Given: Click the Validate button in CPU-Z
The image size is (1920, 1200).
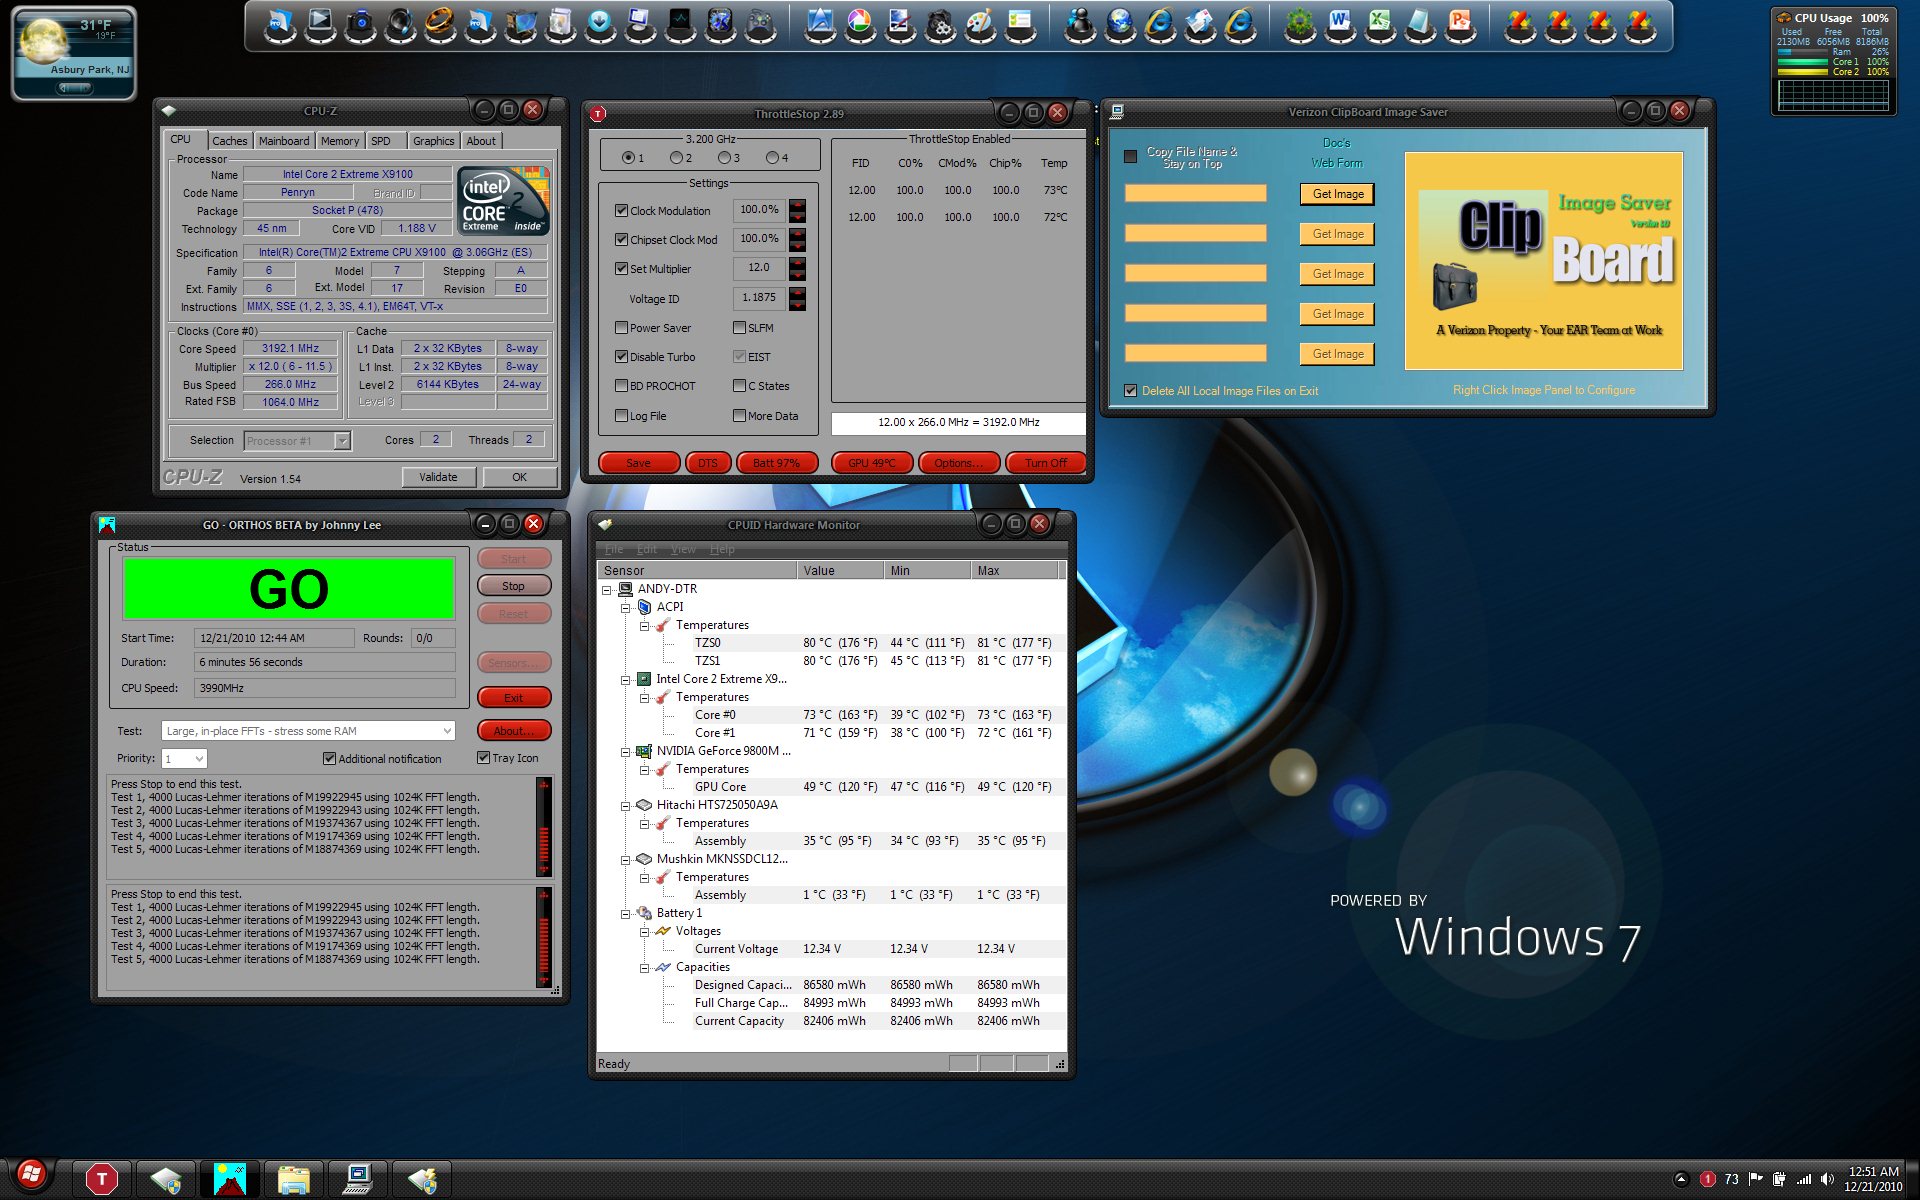Looking at the screenshot, I should coord(438,477).
